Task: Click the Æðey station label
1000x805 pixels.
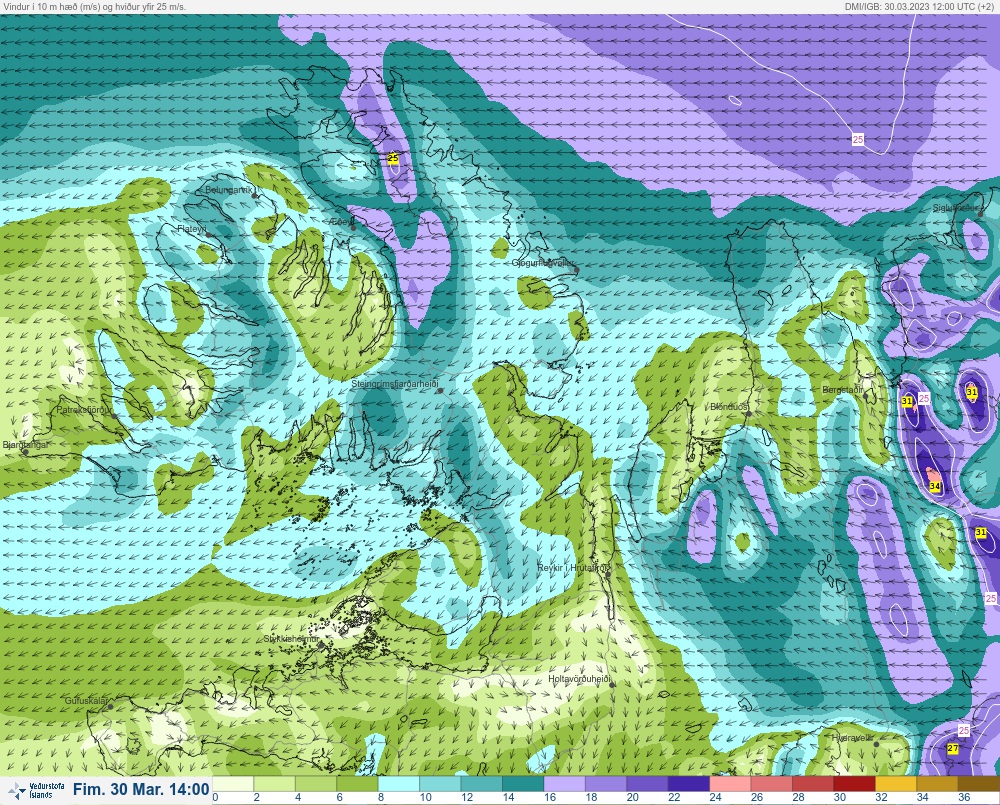Action: (342, 221)
